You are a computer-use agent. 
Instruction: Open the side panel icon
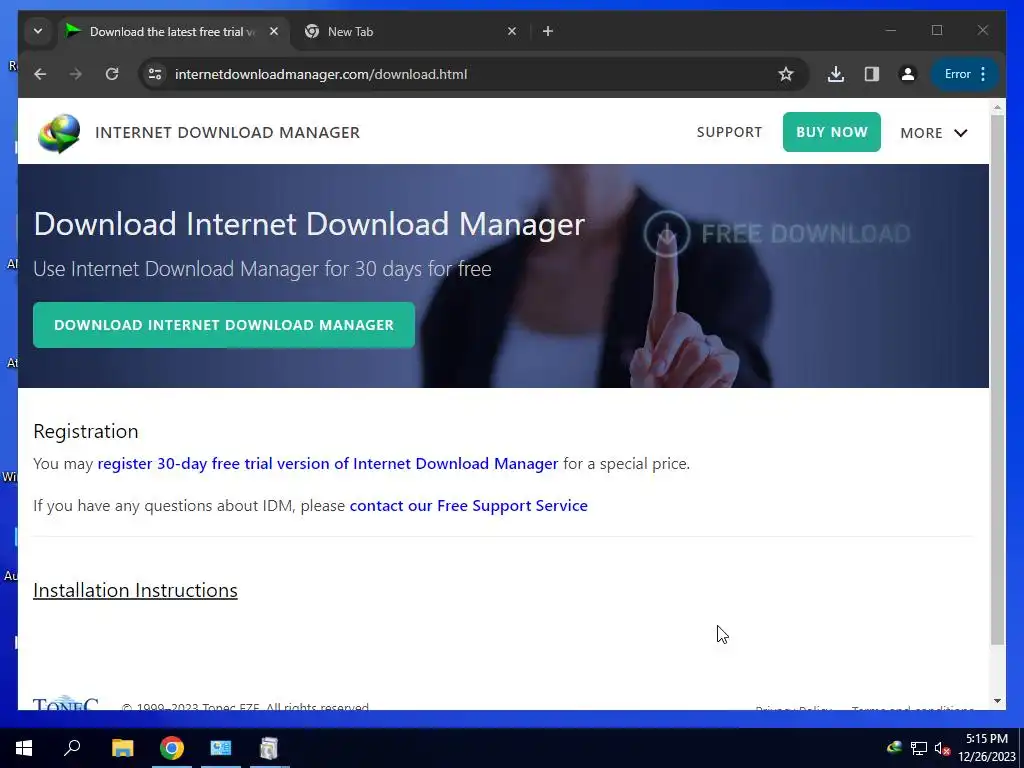point(872,74)
